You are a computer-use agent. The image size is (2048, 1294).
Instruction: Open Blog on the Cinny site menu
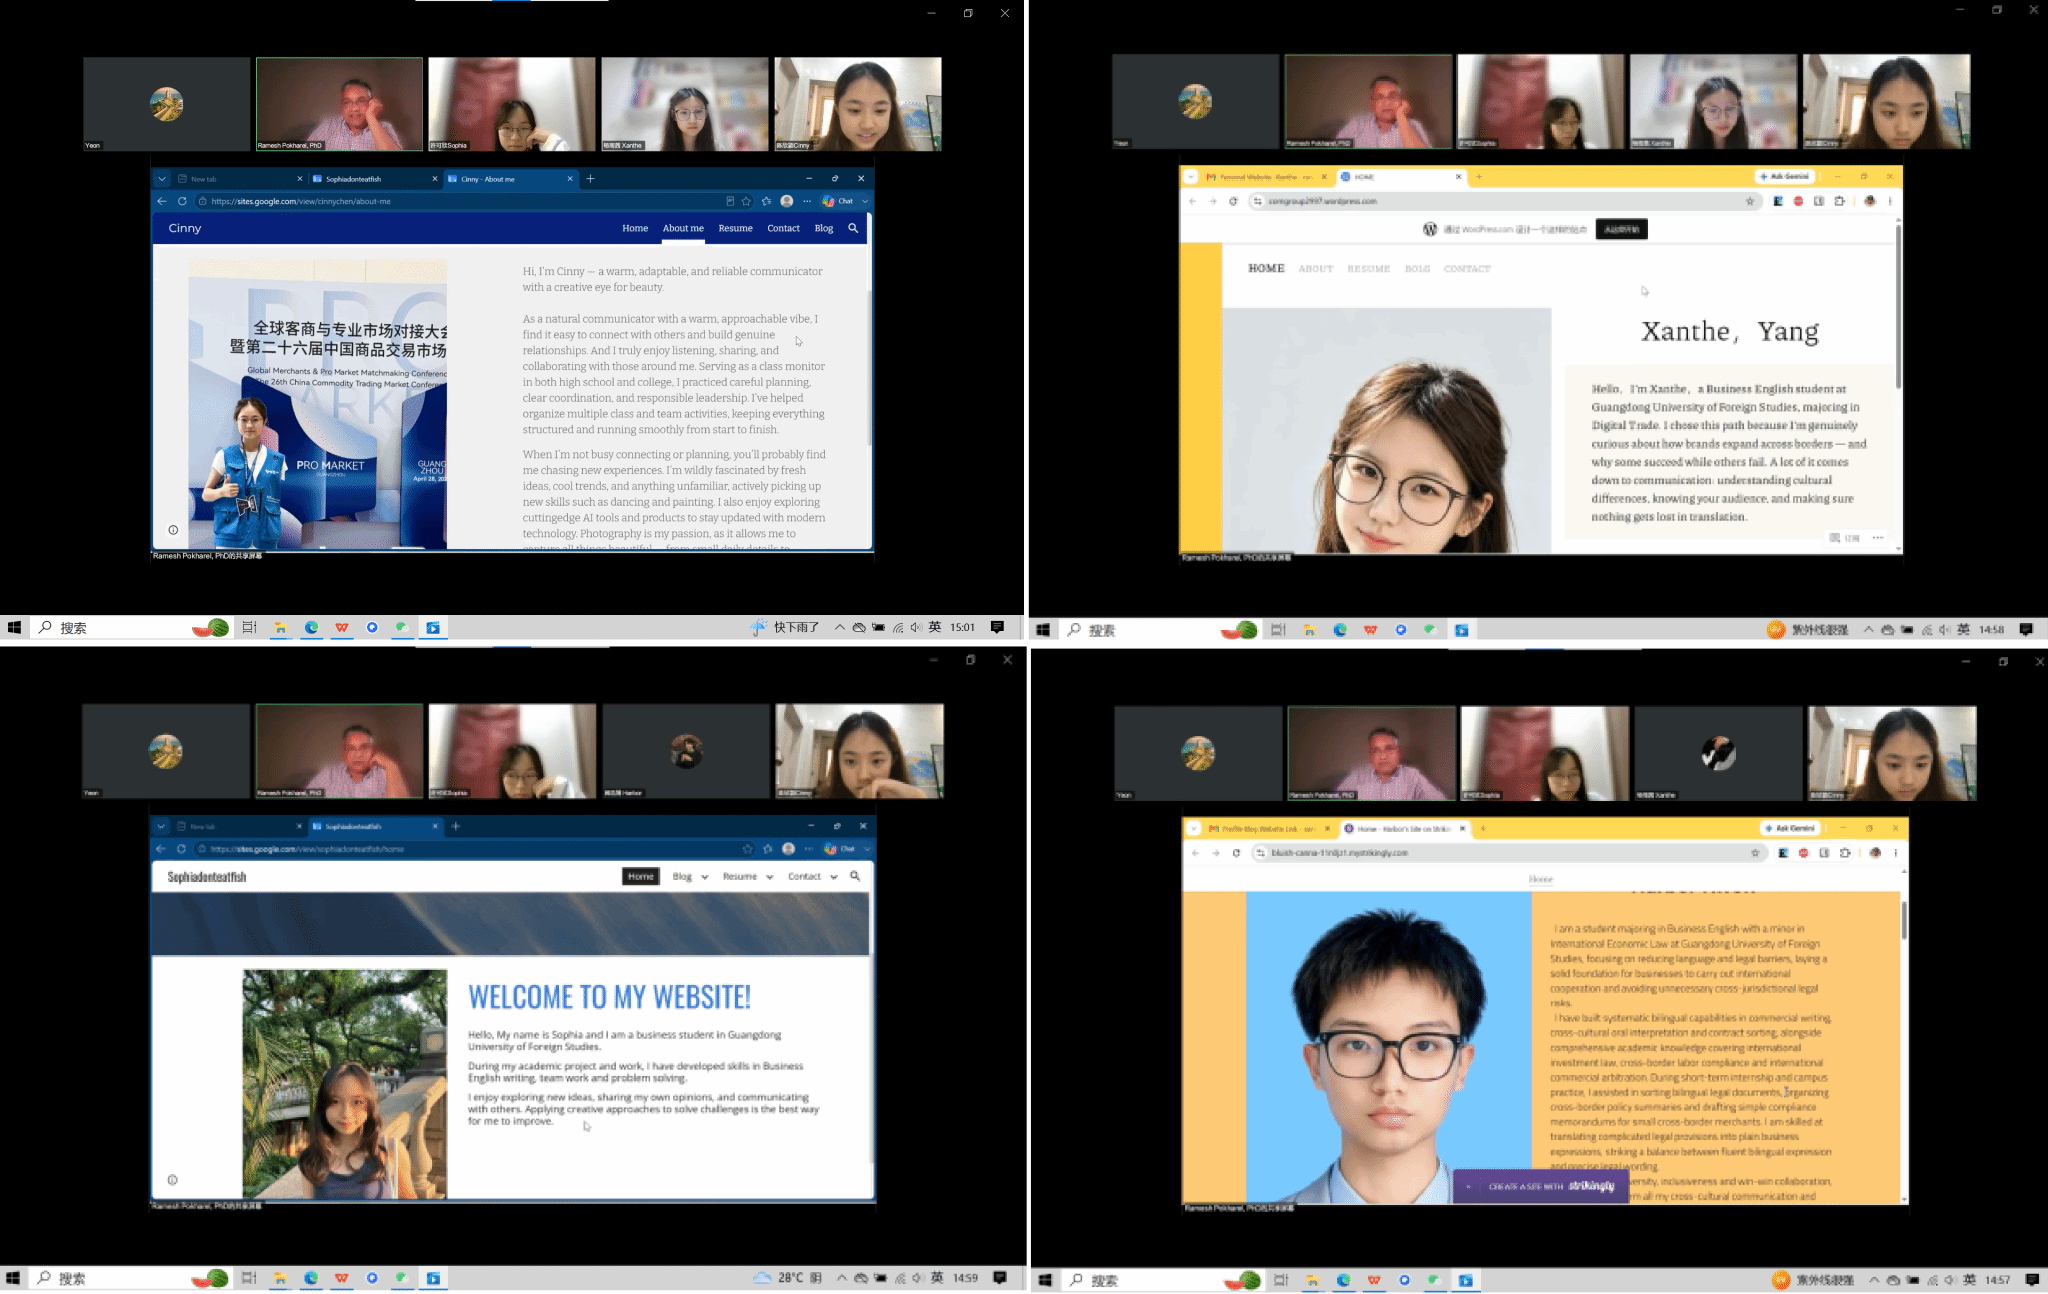click(823, 228)
